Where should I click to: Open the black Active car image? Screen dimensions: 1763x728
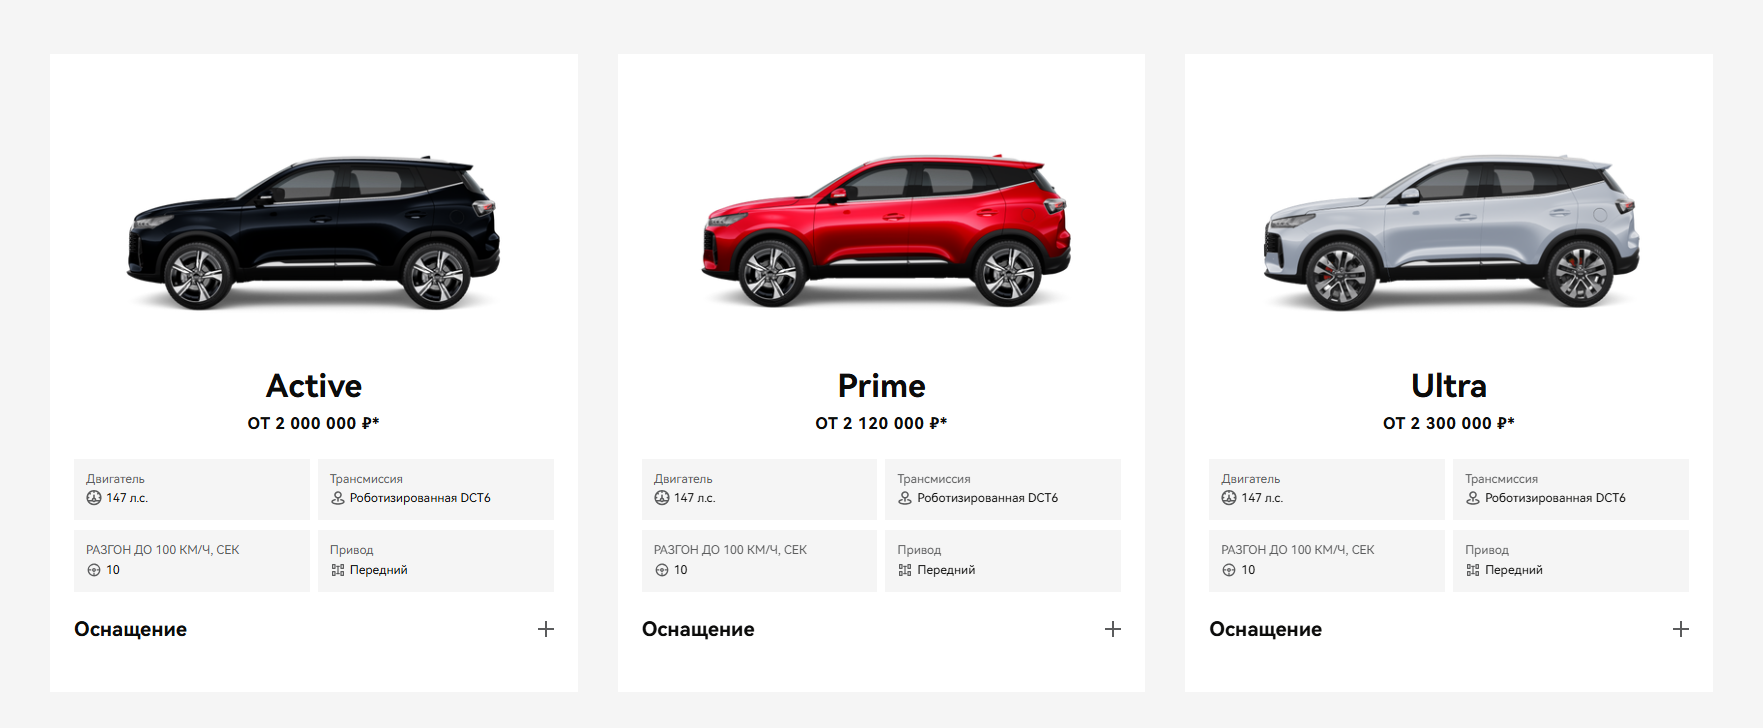pos(313,232)
